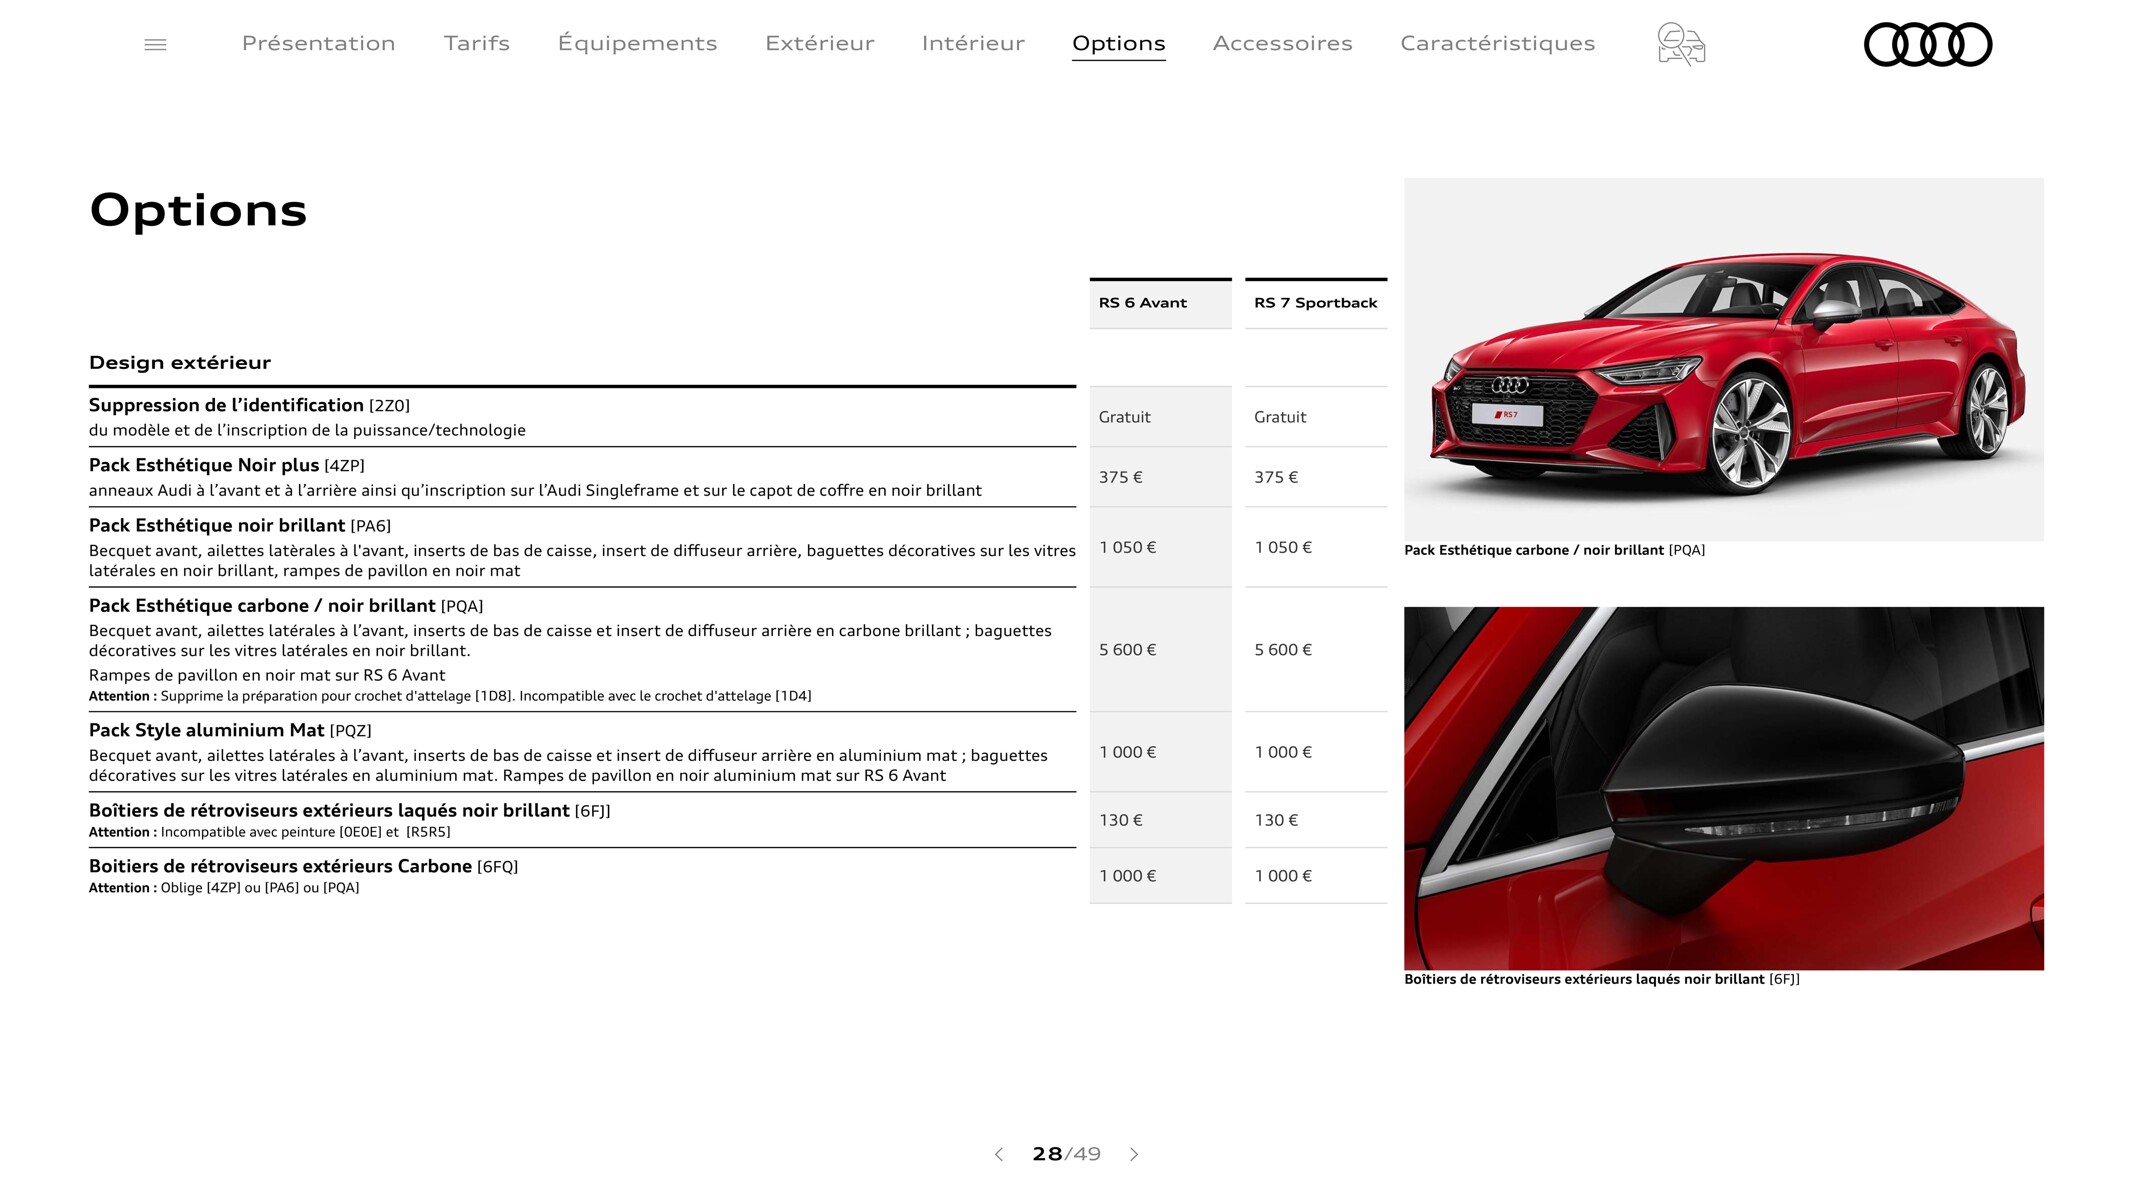Select Boitiers de rétroviseurs extérieurs Carbone [6FQ] title
2133x1200 pixels.
(x=303, y=866)
